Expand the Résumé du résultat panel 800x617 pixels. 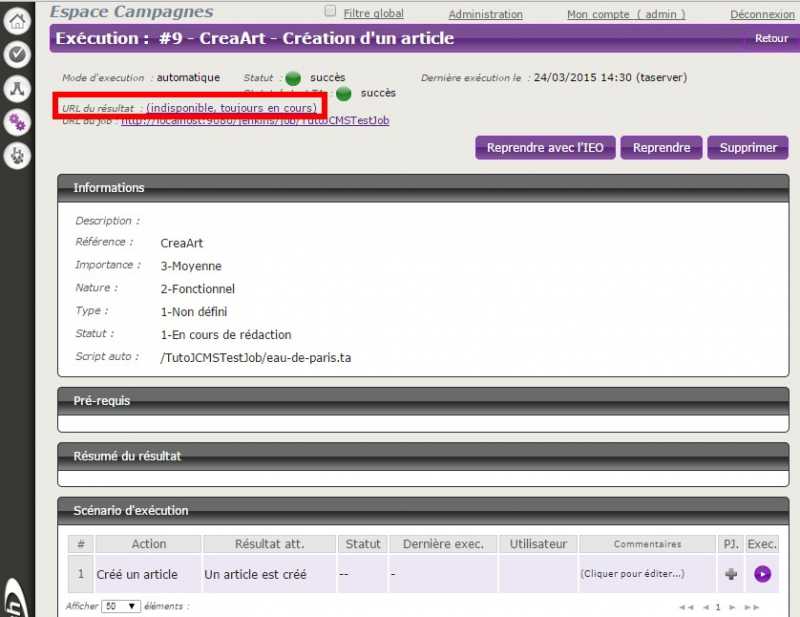(x=423, y=456)
